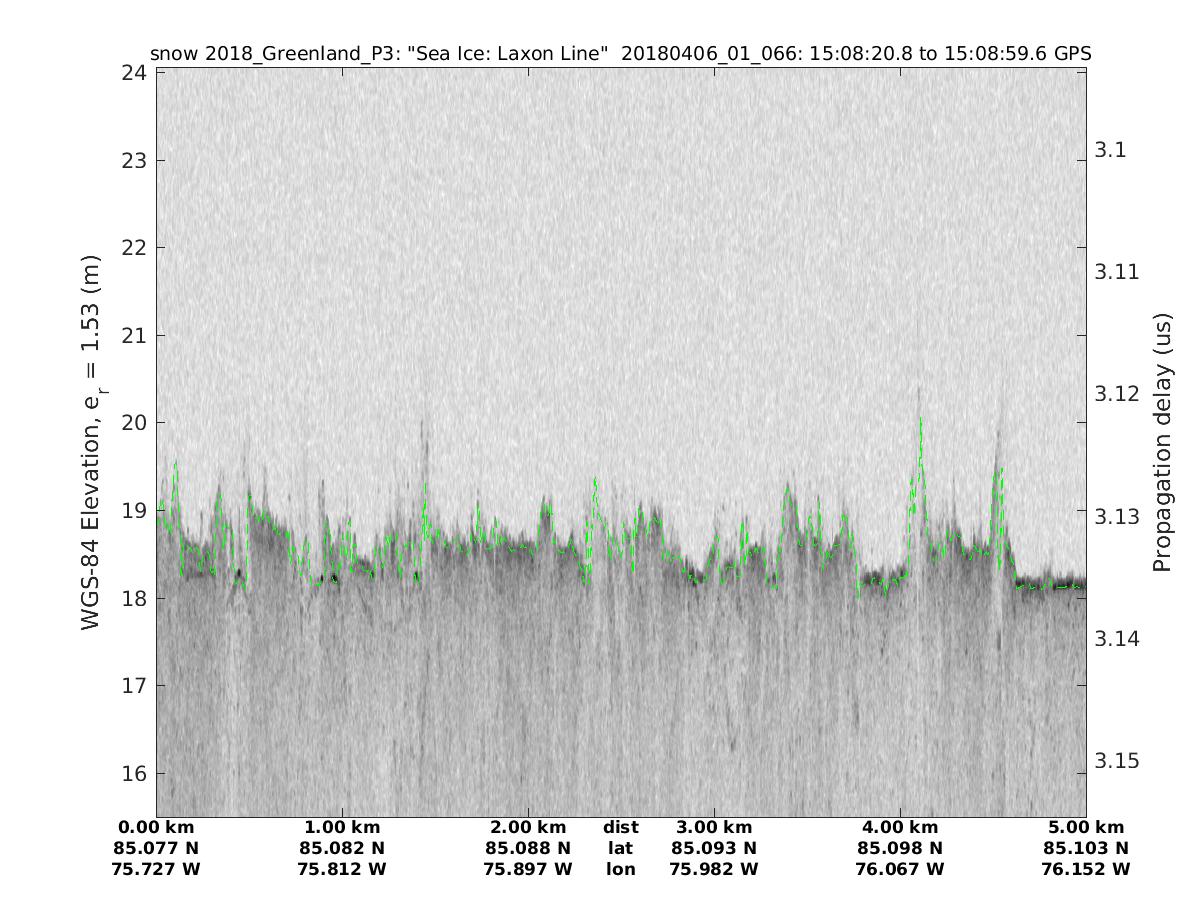Click the 85.088 N latitude label
The height and width of the screenshot is (900, 1200).
[x=528, y=849]
